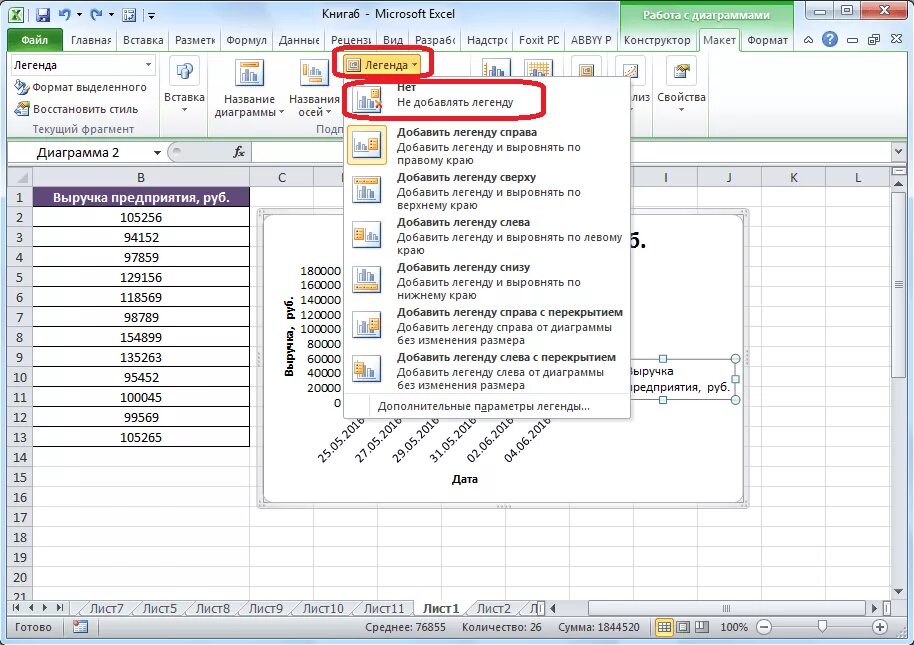
Task: Click the Название диаграммы chart title icon
Action: tap(249, 74)
